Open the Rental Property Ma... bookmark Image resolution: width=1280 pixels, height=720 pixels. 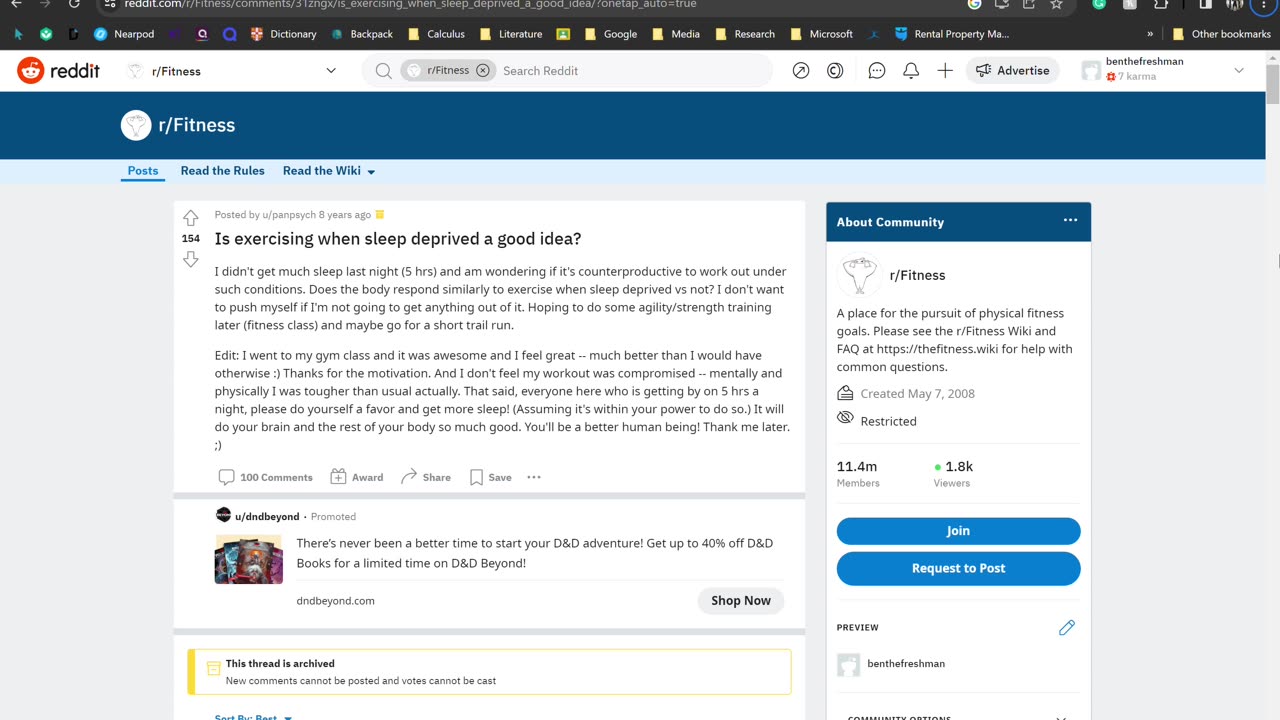pyautogui.click(x=952, y=34)
